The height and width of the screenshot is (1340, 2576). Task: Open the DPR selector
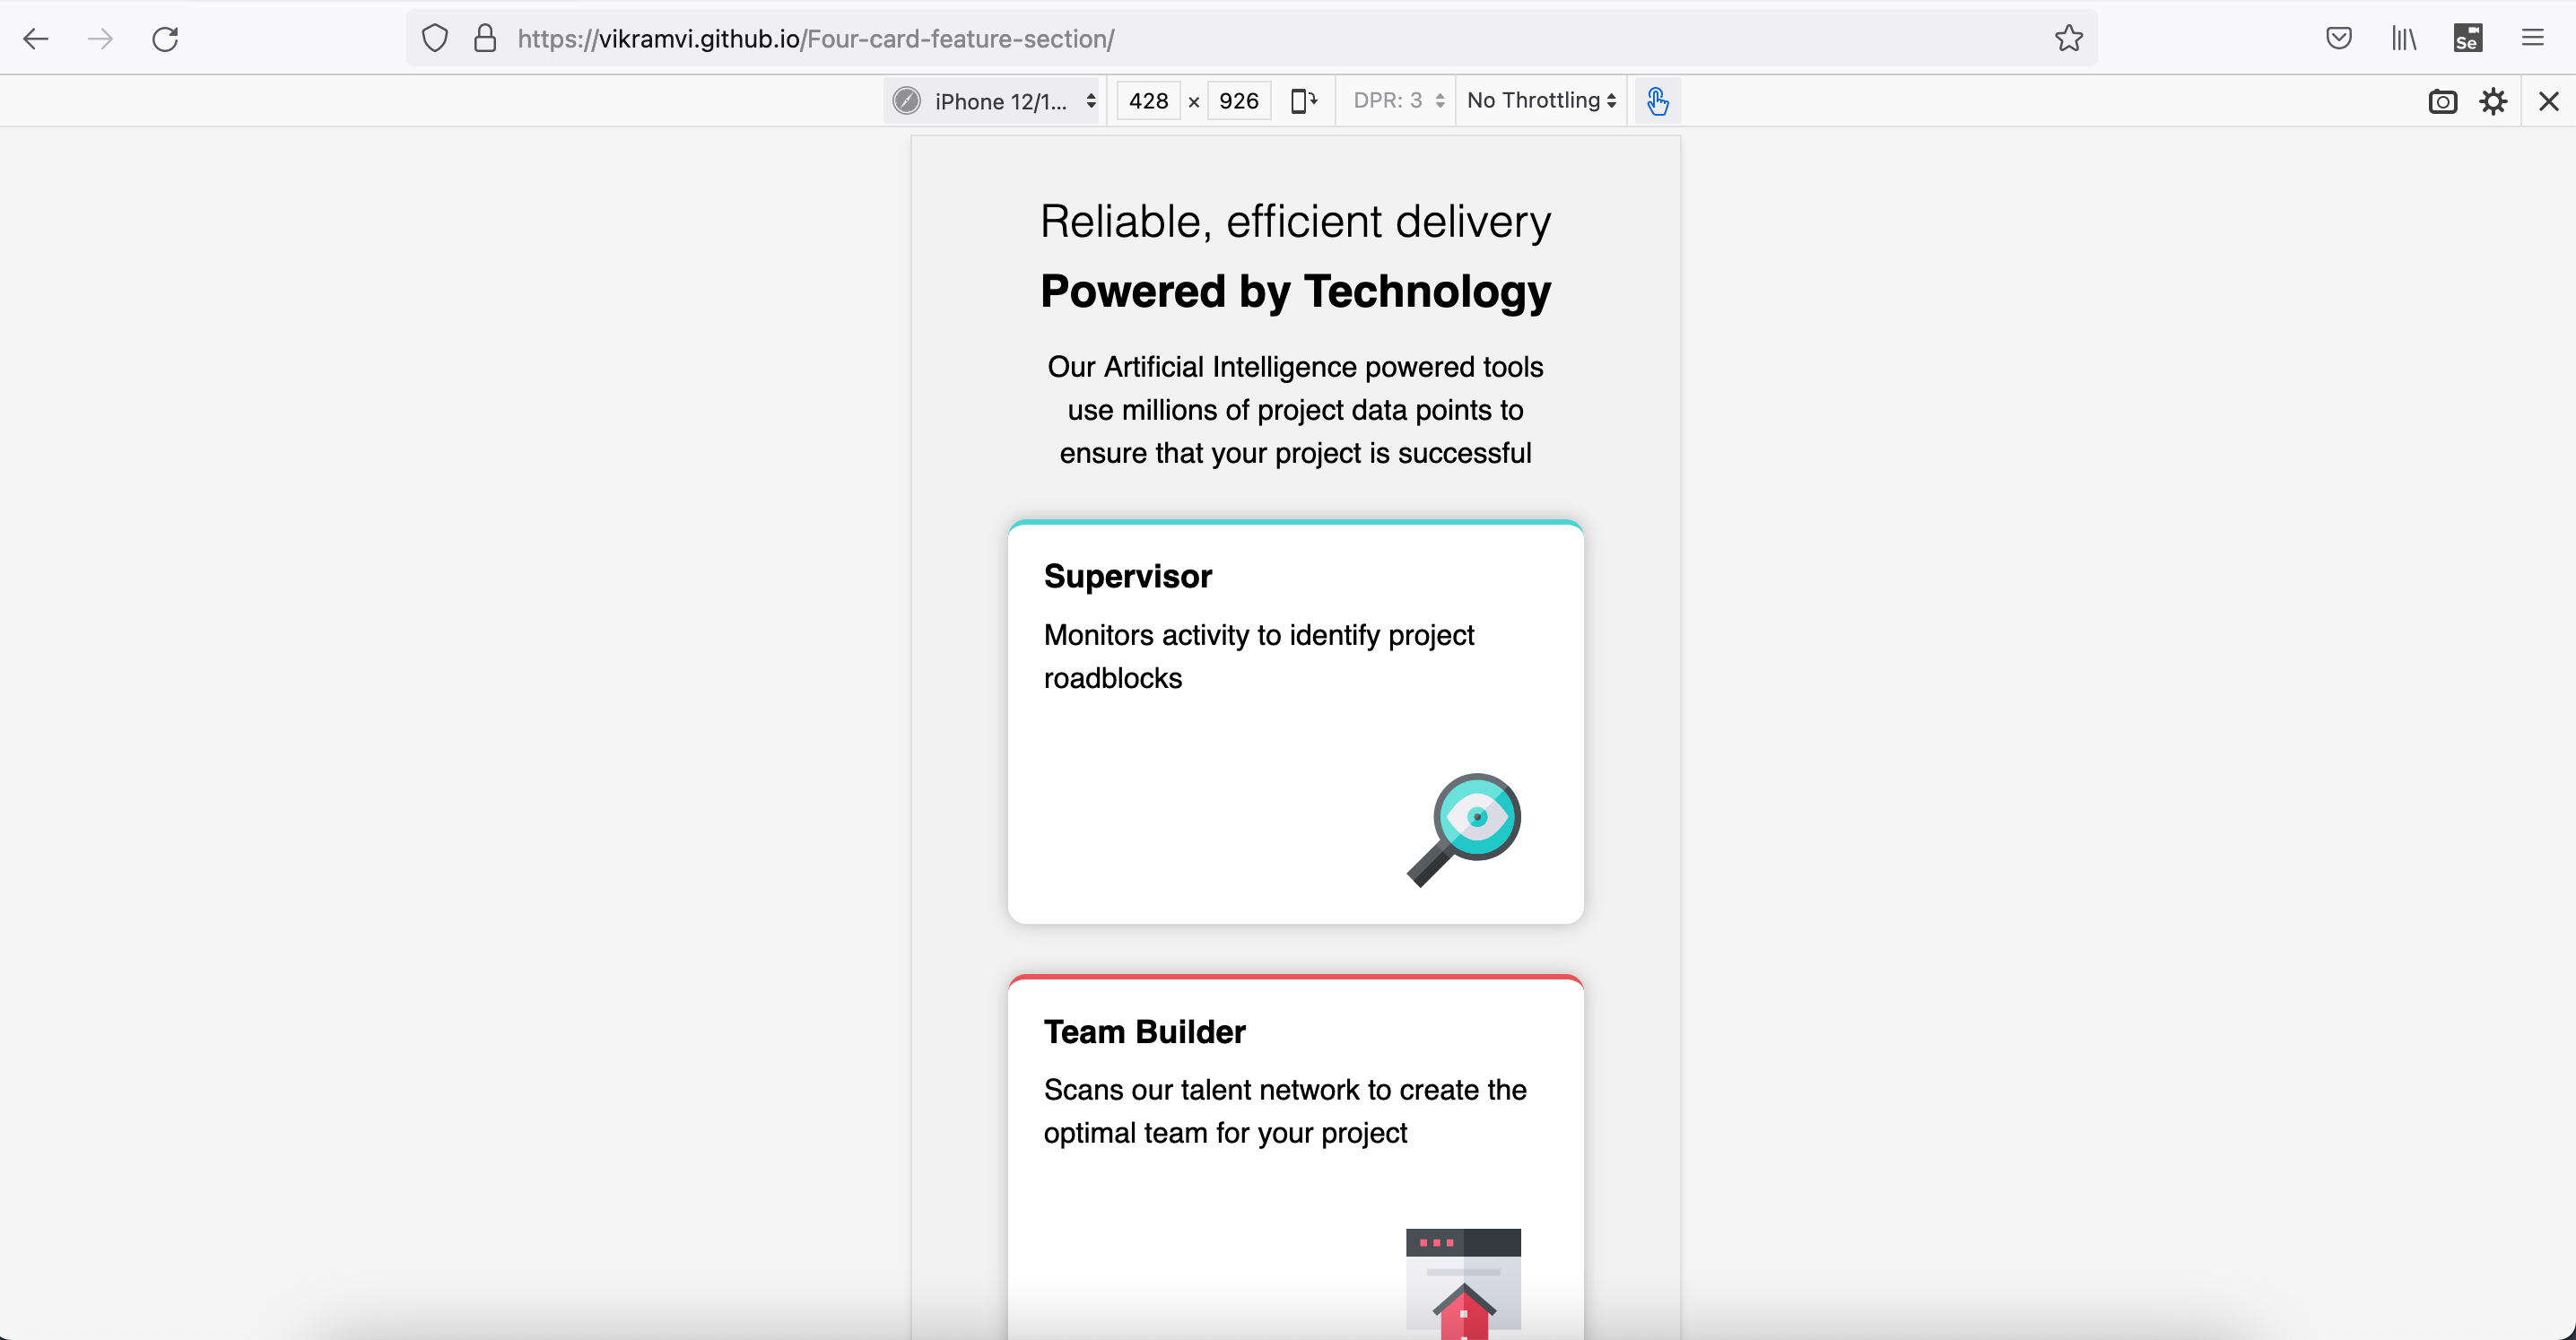pos(1397,101)
